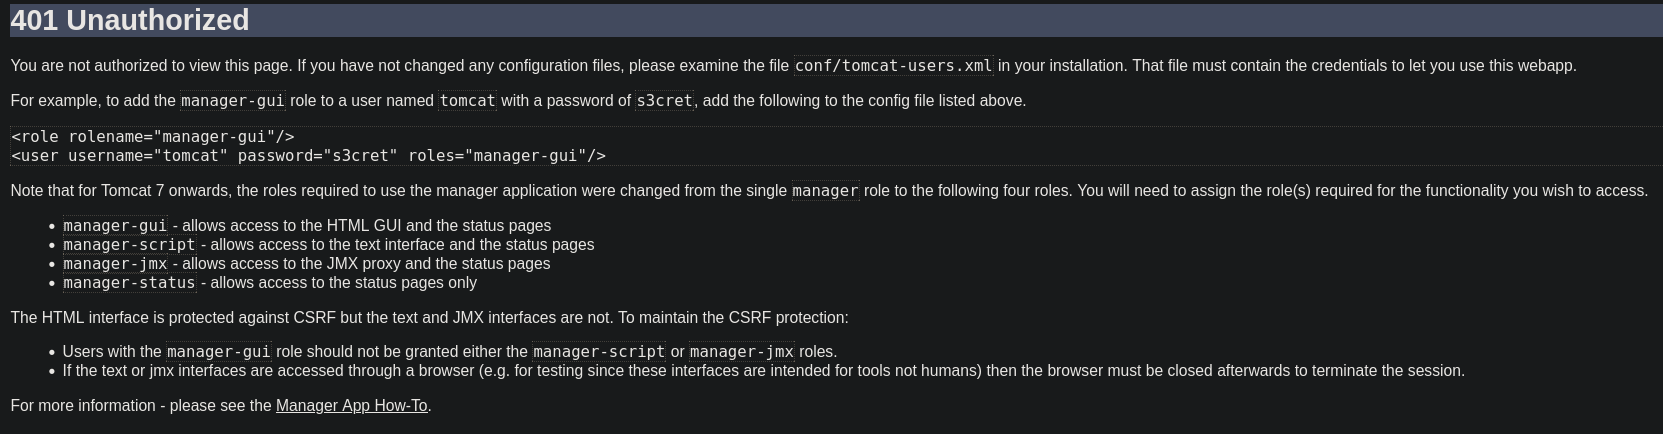This screenshot has height=434, width=1663.
Task: Click the browser must be closed bullet
Action: [x=763, y=371]
